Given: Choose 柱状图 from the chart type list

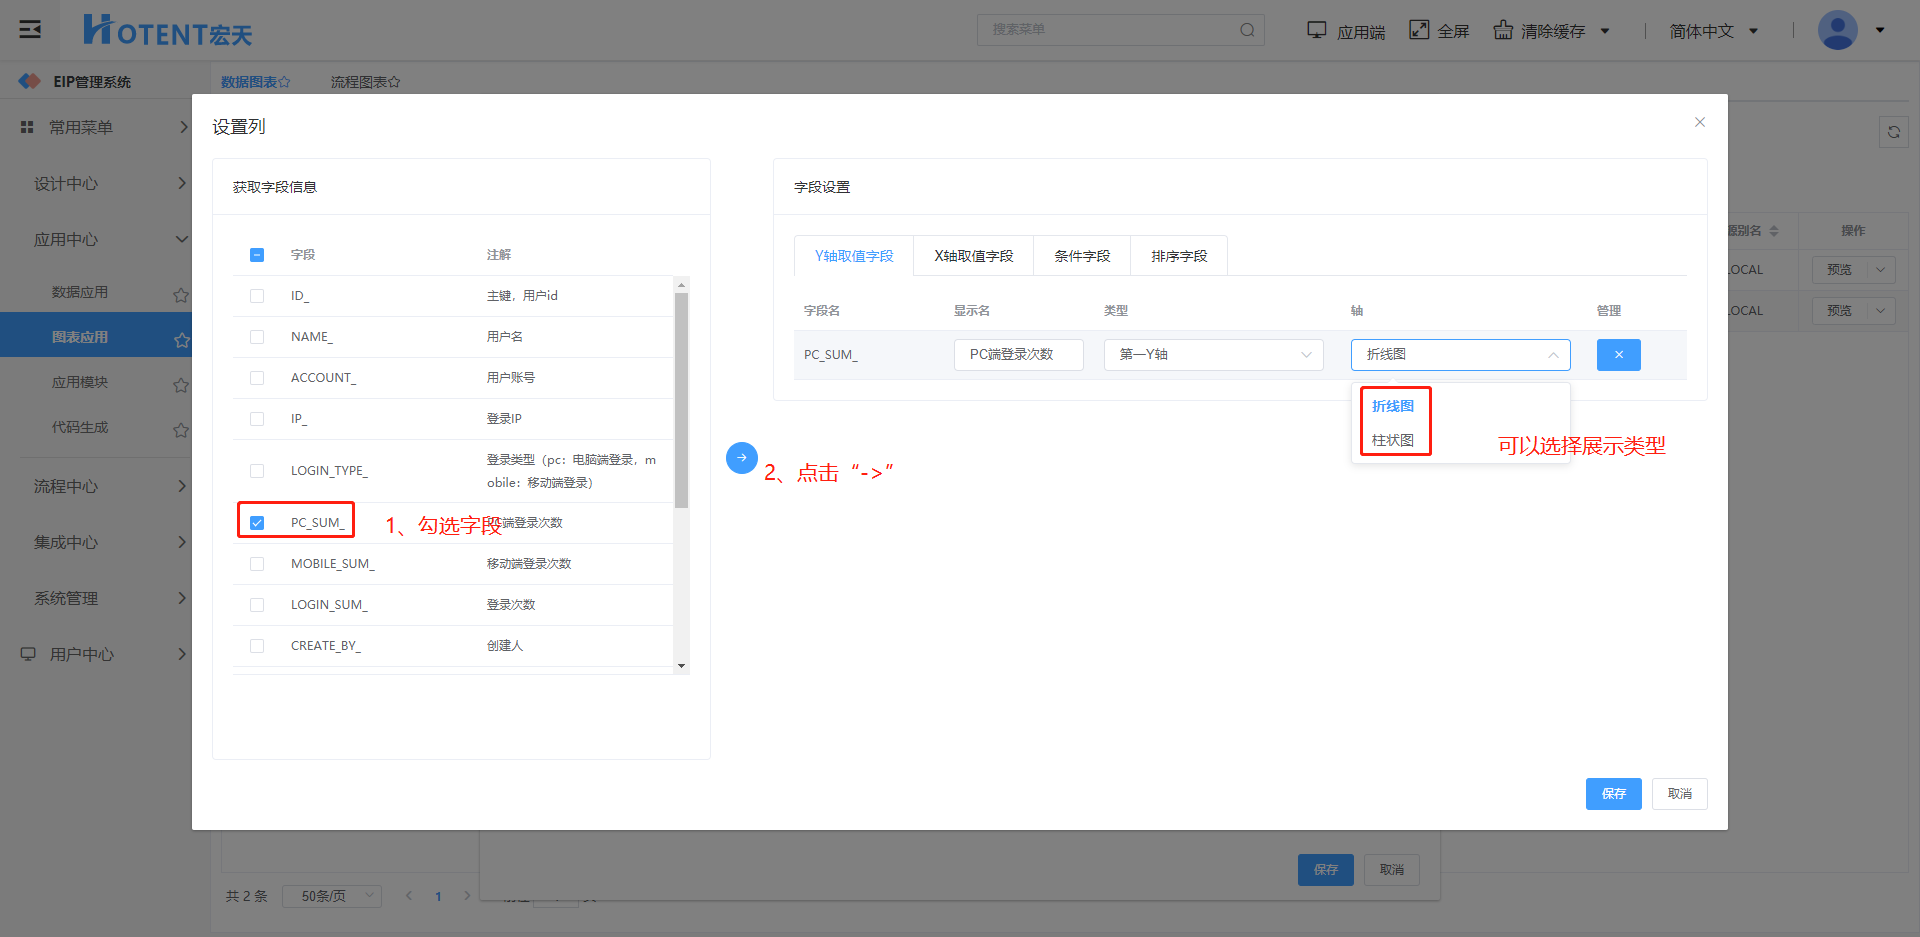Looking at the screenshot, I should [1392, 440].
